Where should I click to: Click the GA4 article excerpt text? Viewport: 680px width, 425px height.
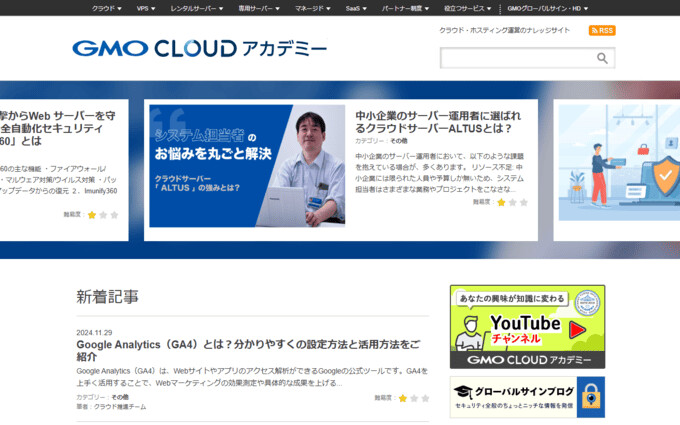tap(252, 377)
